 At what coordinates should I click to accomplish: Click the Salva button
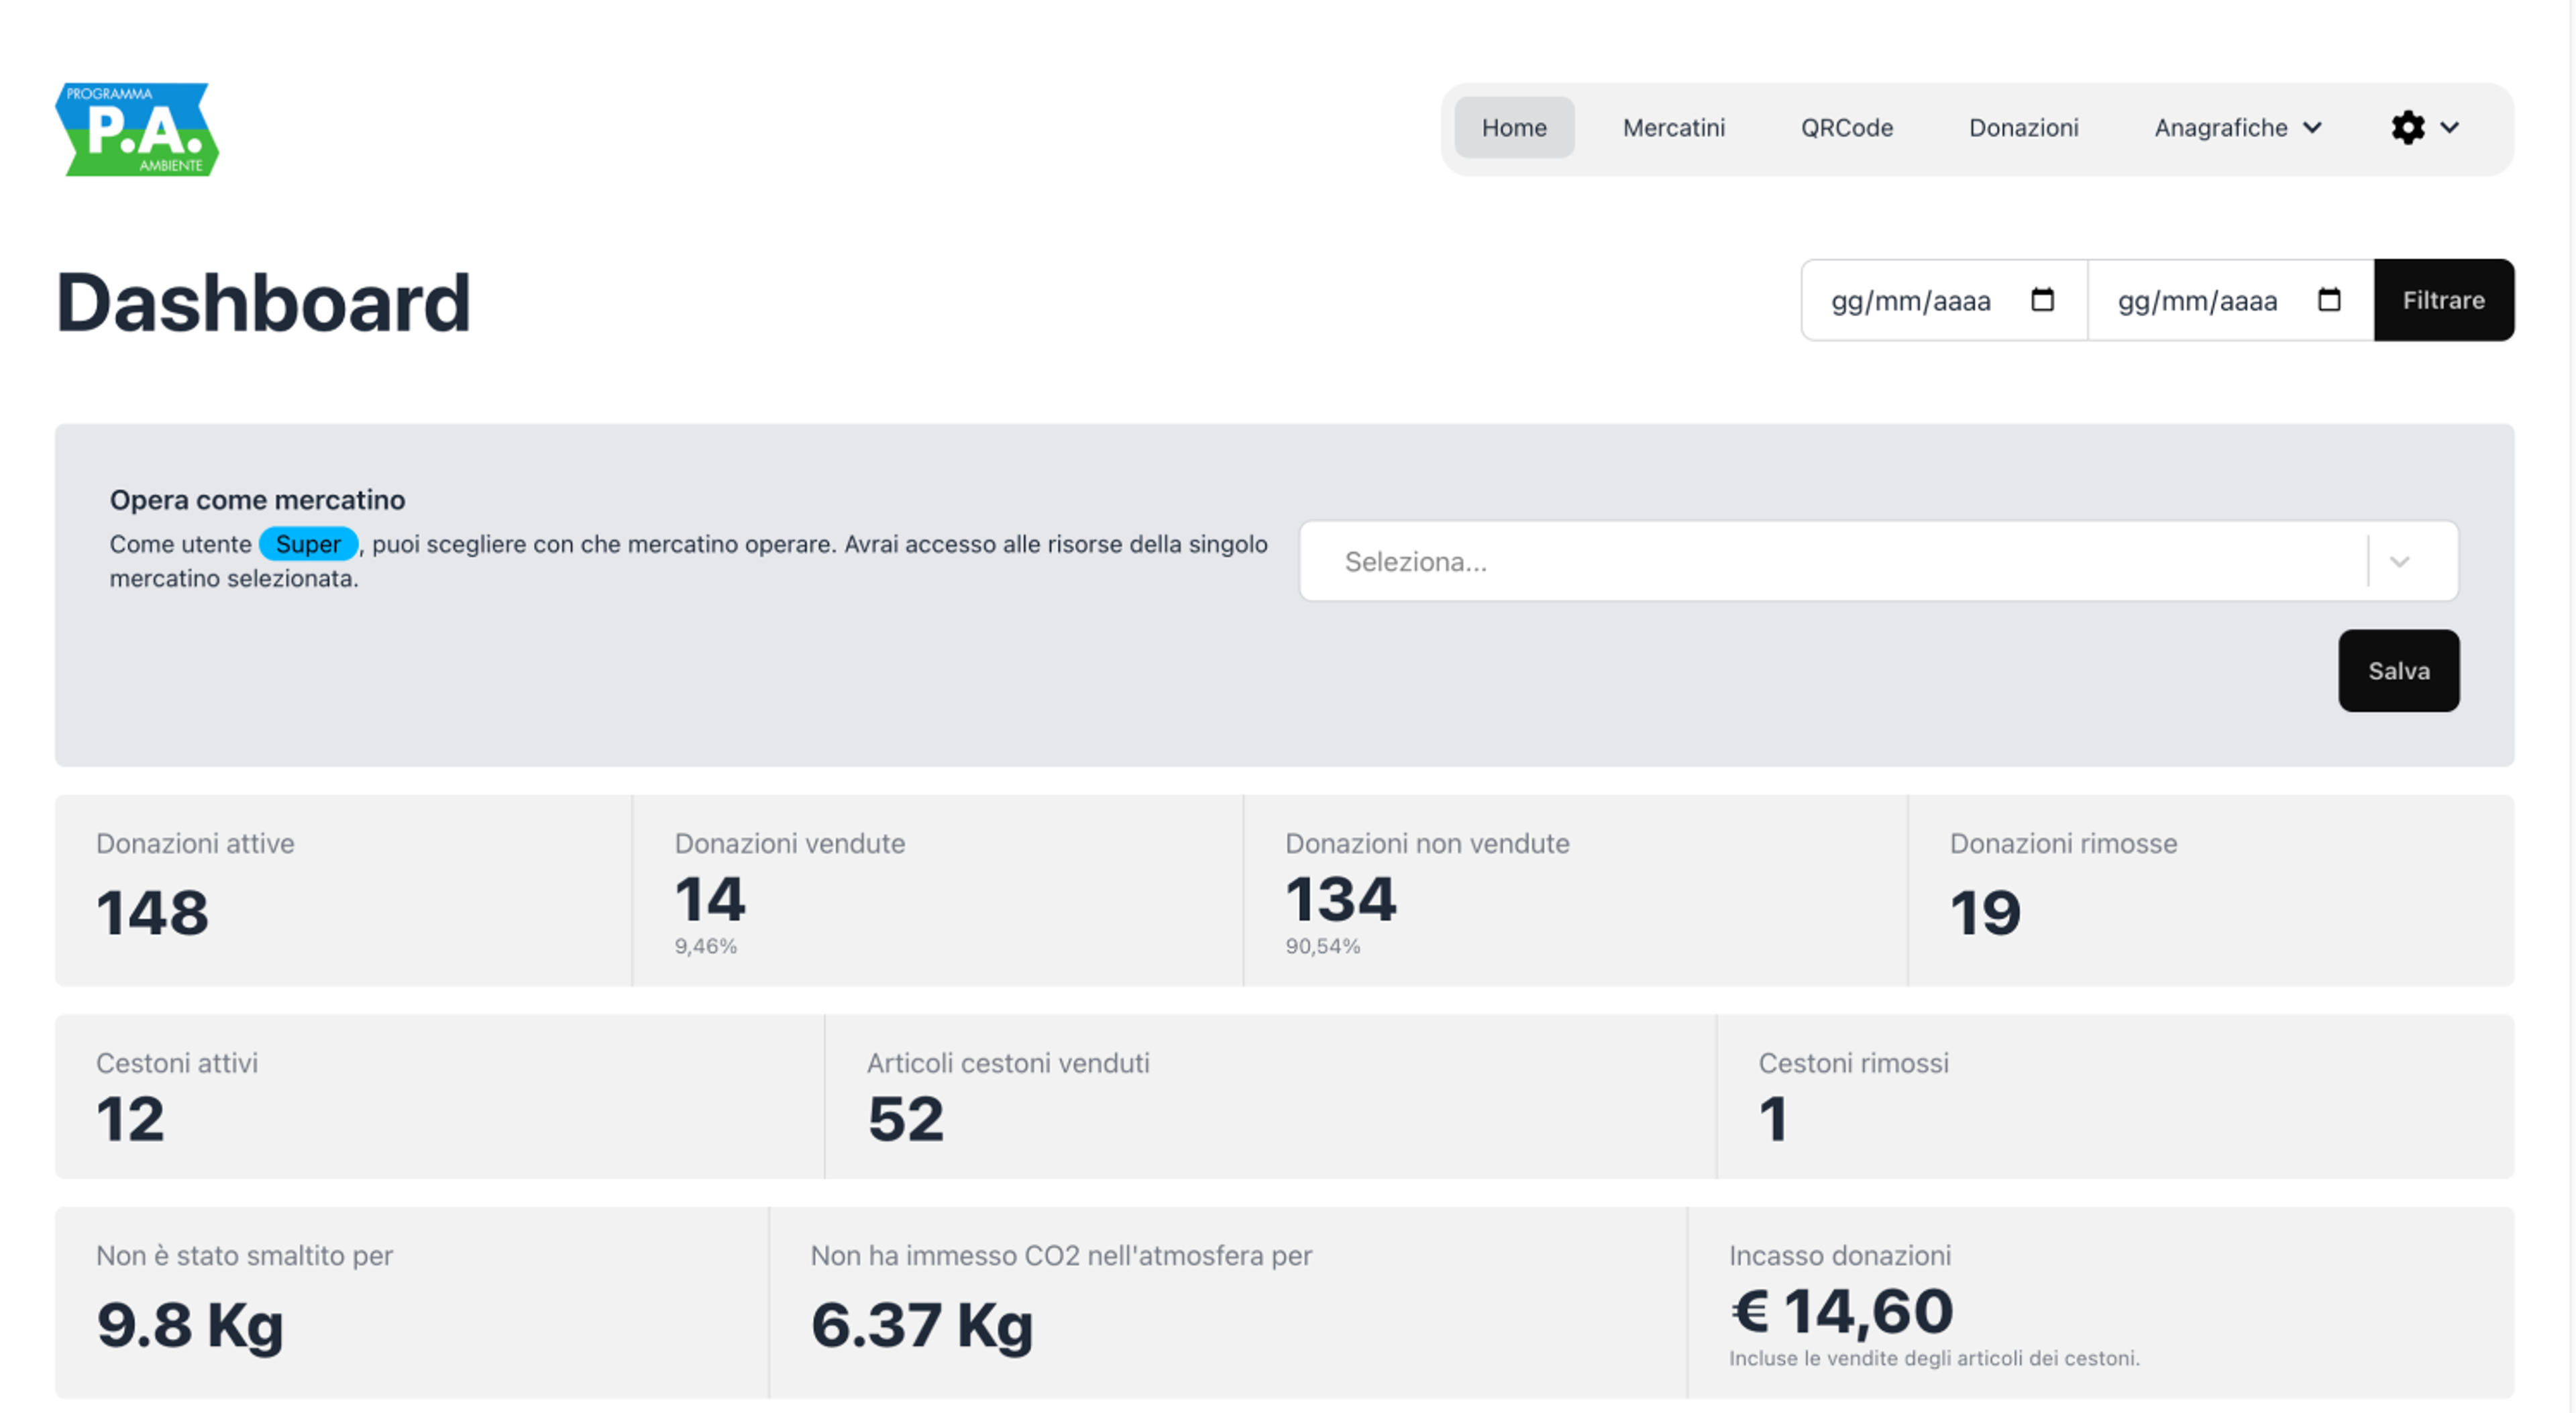(x=2398, y=671)
